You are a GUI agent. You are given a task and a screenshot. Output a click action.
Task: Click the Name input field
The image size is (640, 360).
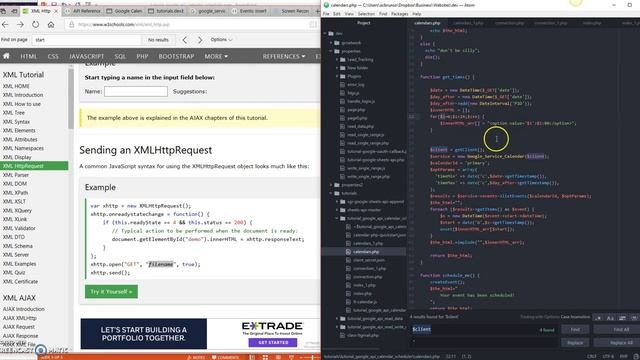(x=136, y=91)
